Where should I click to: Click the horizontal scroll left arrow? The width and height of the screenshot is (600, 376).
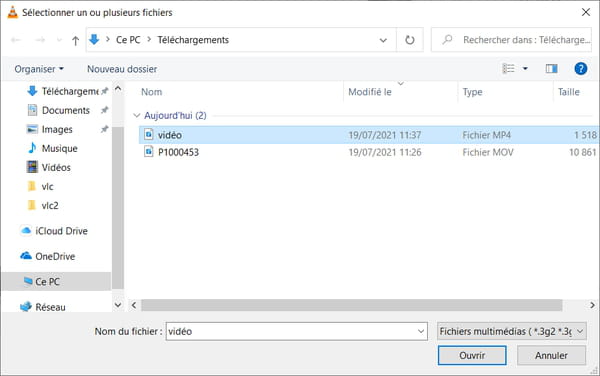pos(134,305)
